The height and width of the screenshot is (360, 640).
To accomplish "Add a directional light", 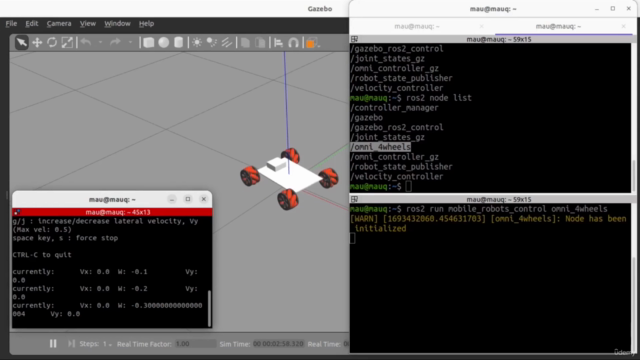I will point(227,42).
